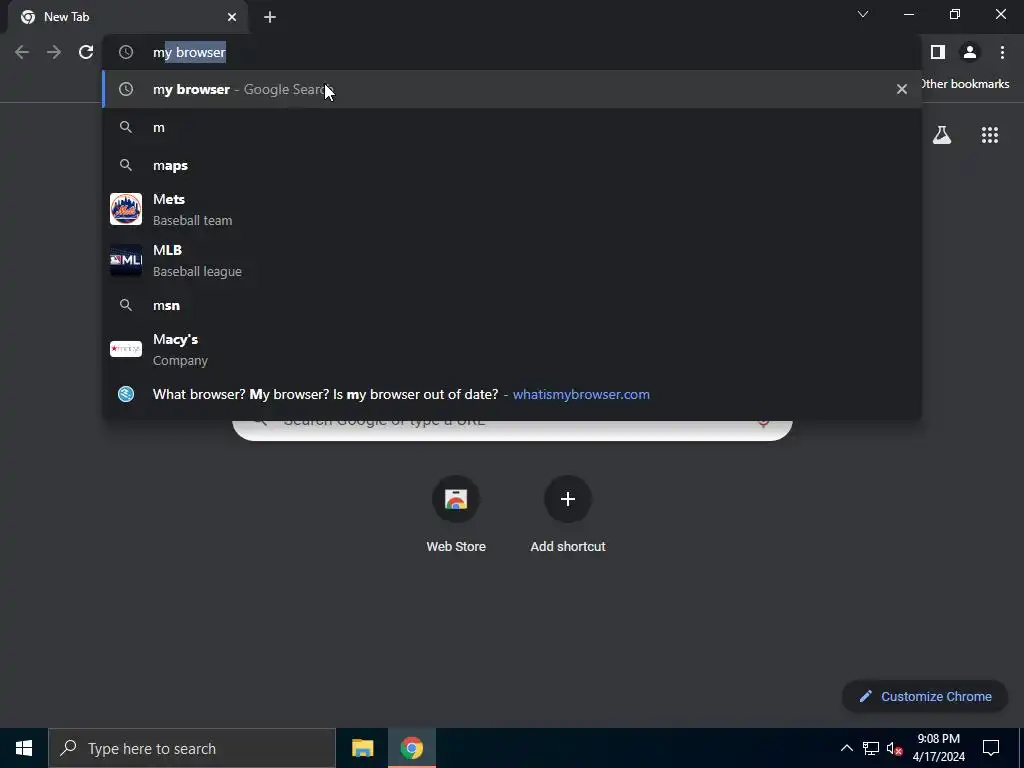Open File Explorer from the taskbar
Screen dimensions: 1024x768
[362, 748]
